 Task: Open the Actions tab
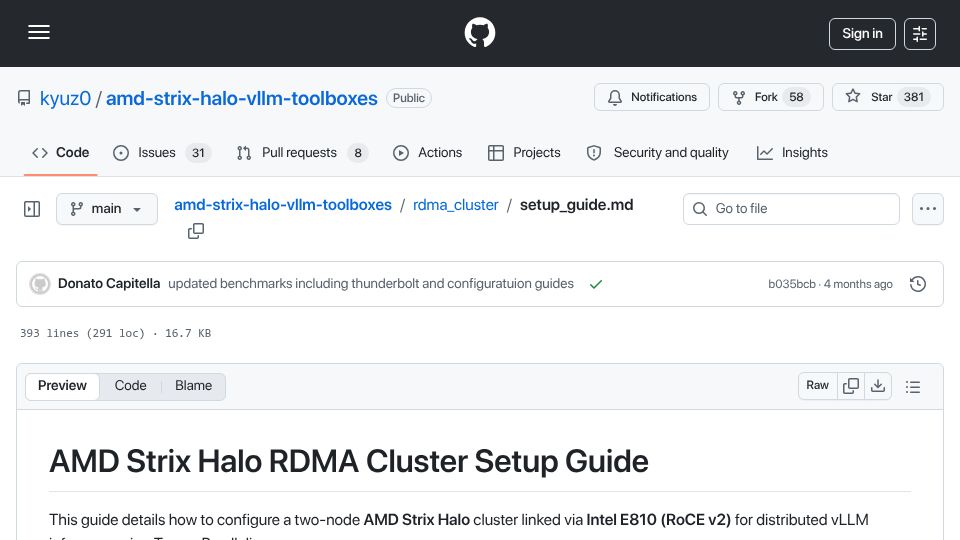click(x=427, y=152)
